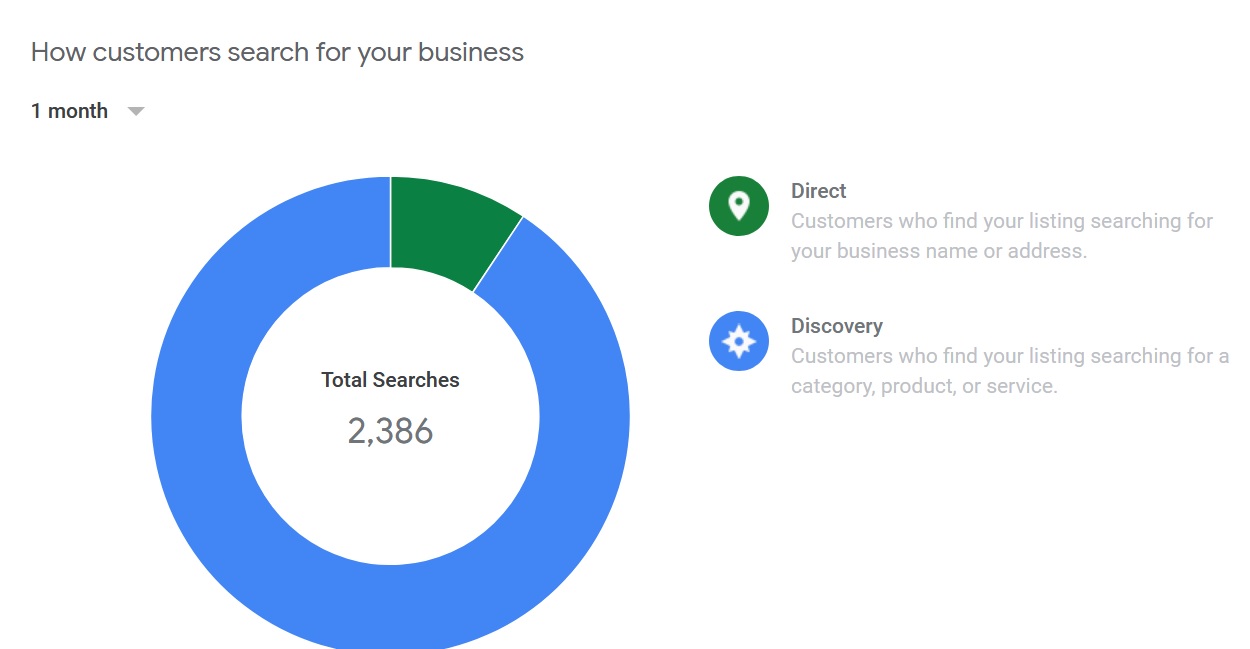Select the green Direct slice of the donut
Screen dimensions: 1250x649
444,225
